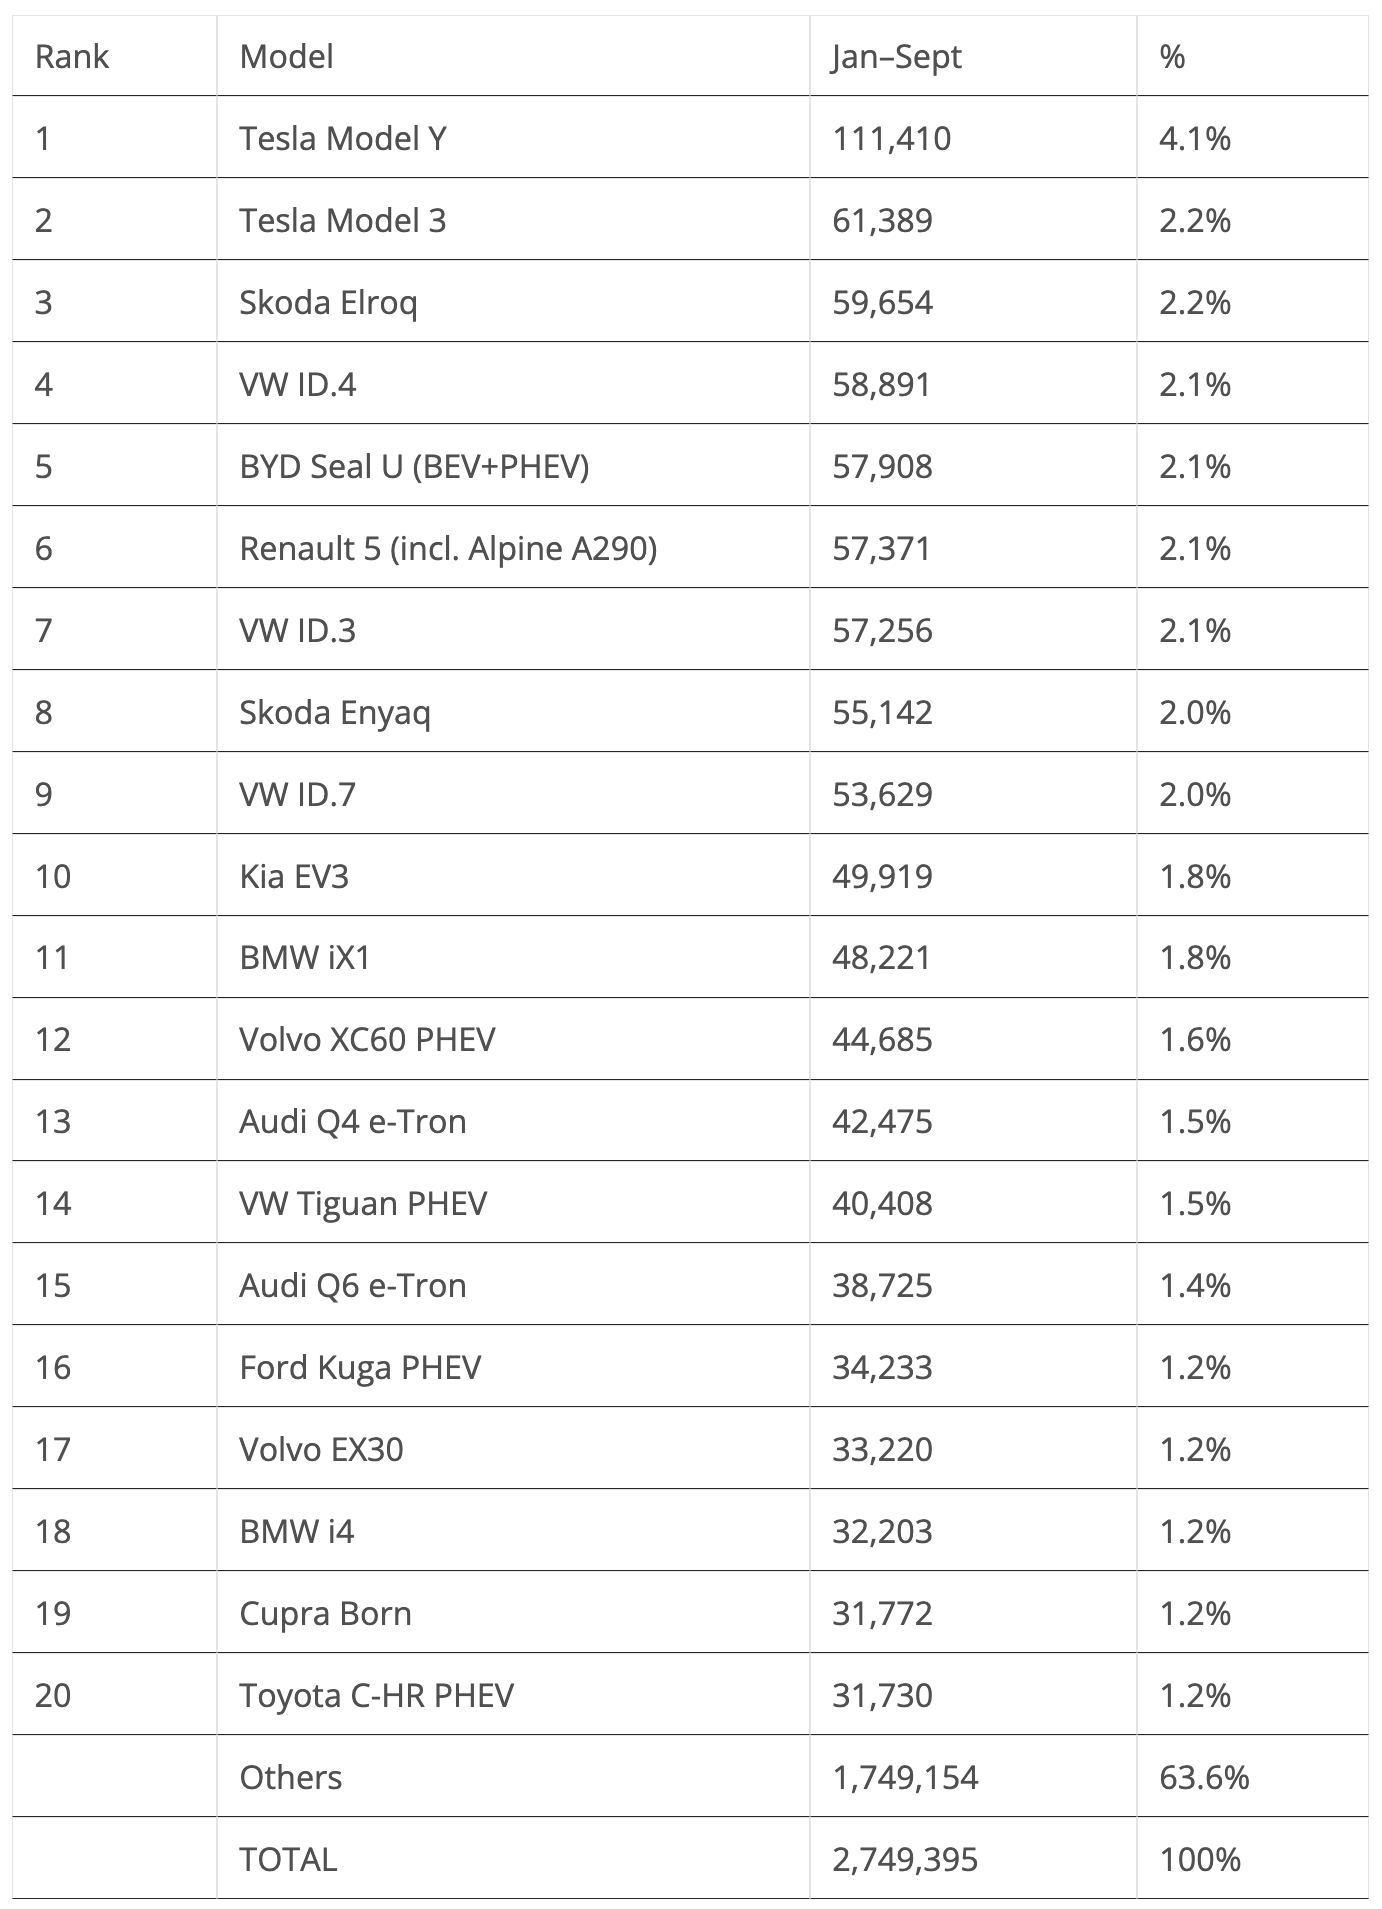Select the Tesla Model 3 cell

point(342,220)
